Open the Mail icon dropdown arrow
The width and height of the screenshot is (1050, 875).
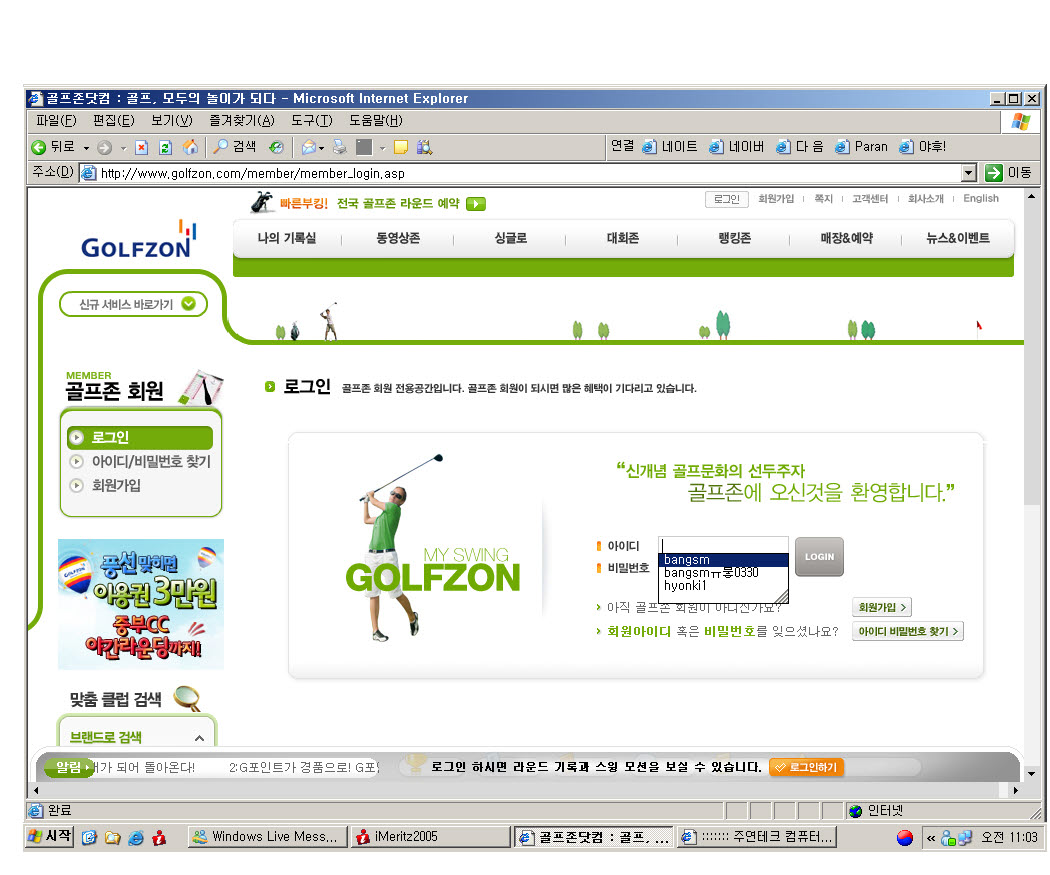321,148
